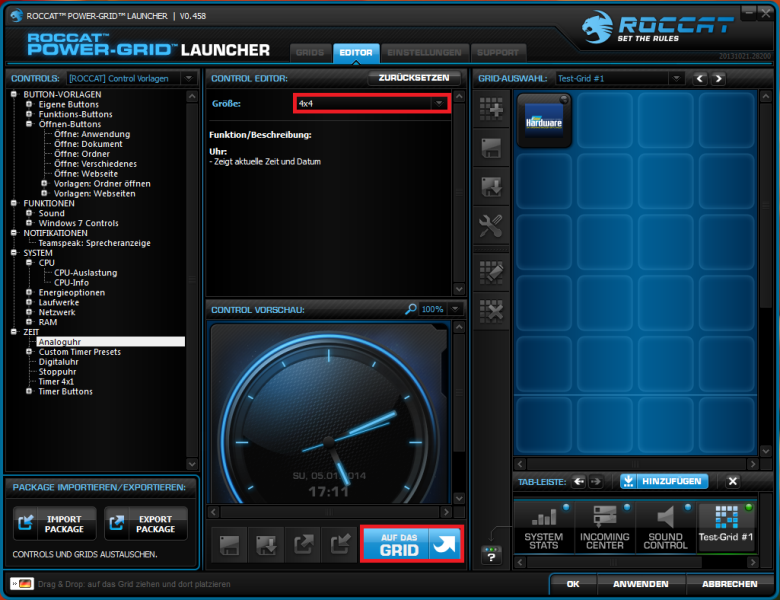Open grid tools wrench icon
The width and height of the screenshot is (780, 600).
[491, 225]
